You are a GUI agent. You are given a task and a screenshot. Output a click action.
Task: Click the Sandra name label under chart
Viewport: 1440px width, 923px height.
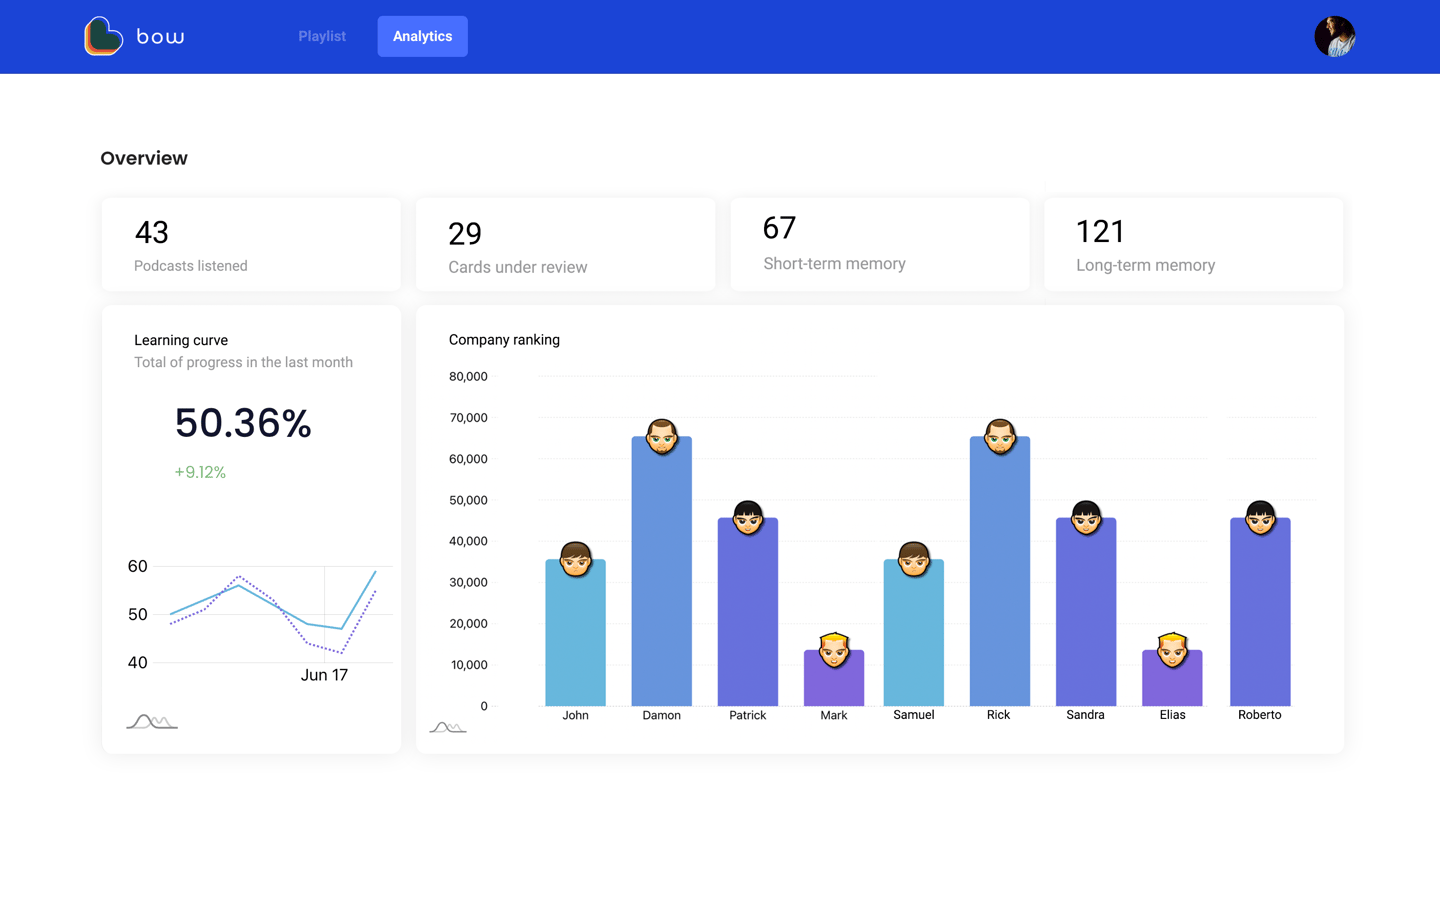pyautogui.click(x=1085, y=714)
